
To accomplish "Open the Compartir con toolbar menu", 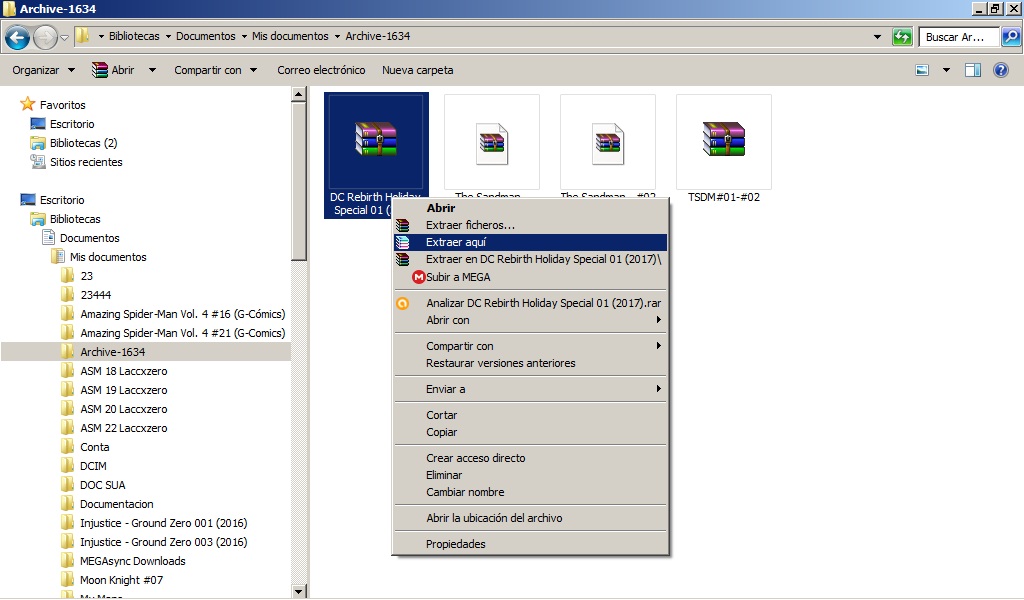I will coord(216,70).
